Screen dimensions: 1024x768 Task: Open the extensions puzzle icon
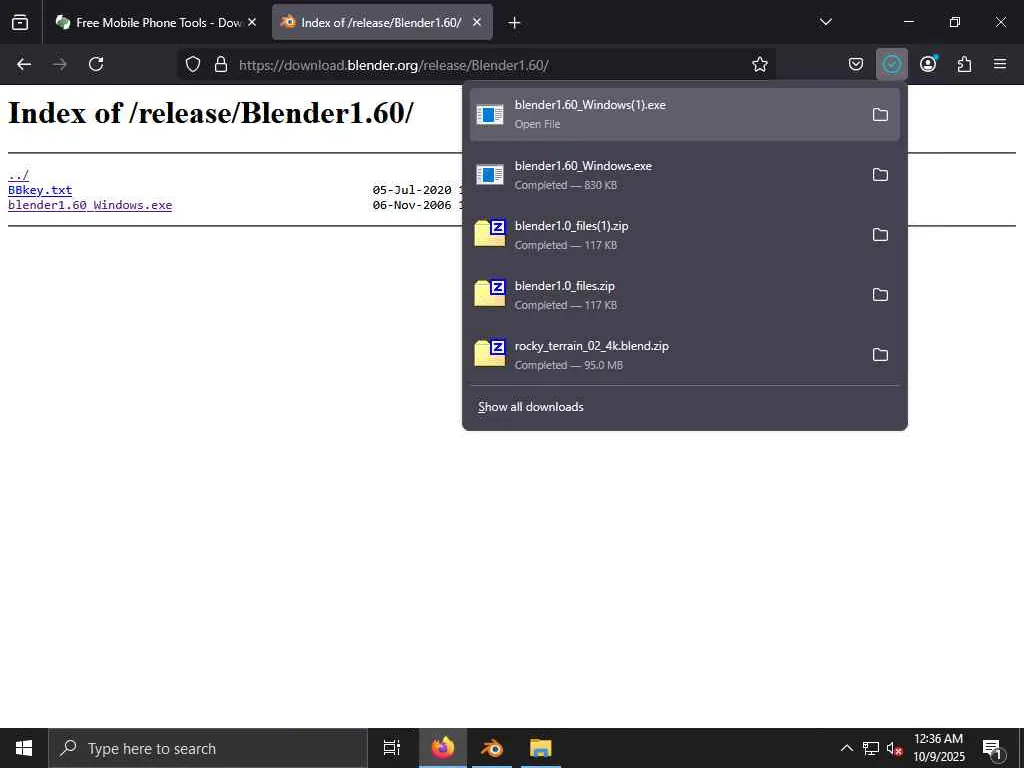pyautogui.click(x=964, y=64)
